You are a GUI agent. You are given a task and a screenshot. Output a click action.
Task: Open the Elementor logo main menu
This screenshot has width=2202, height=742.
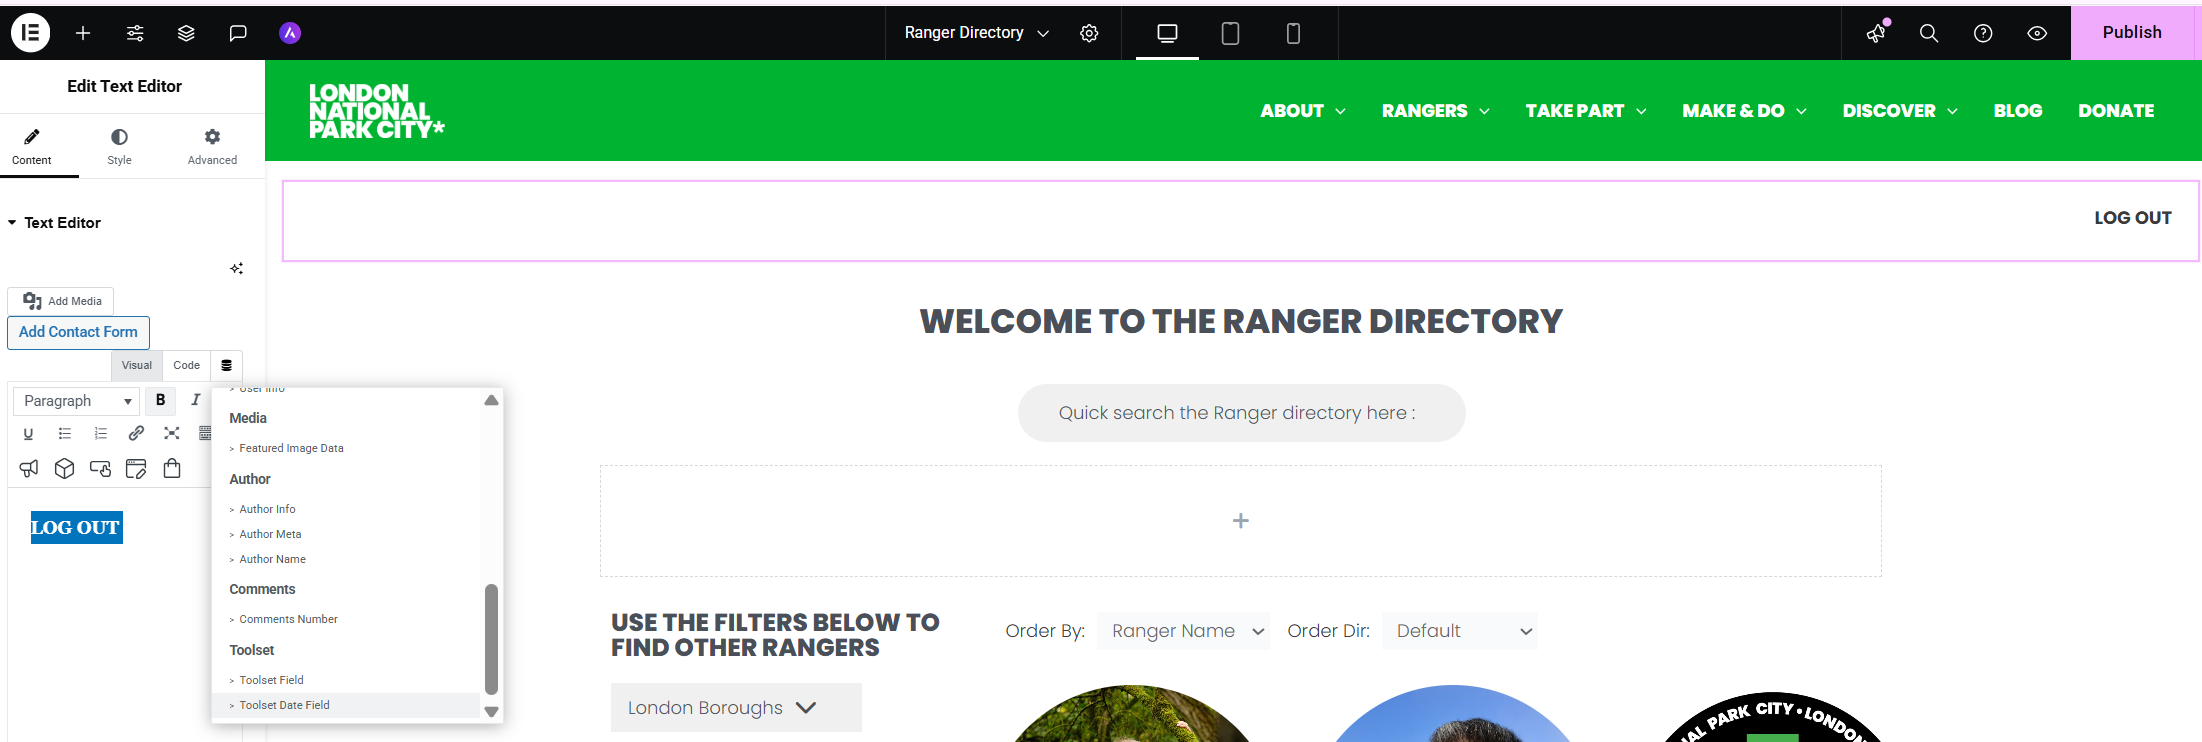coord(30,33)
